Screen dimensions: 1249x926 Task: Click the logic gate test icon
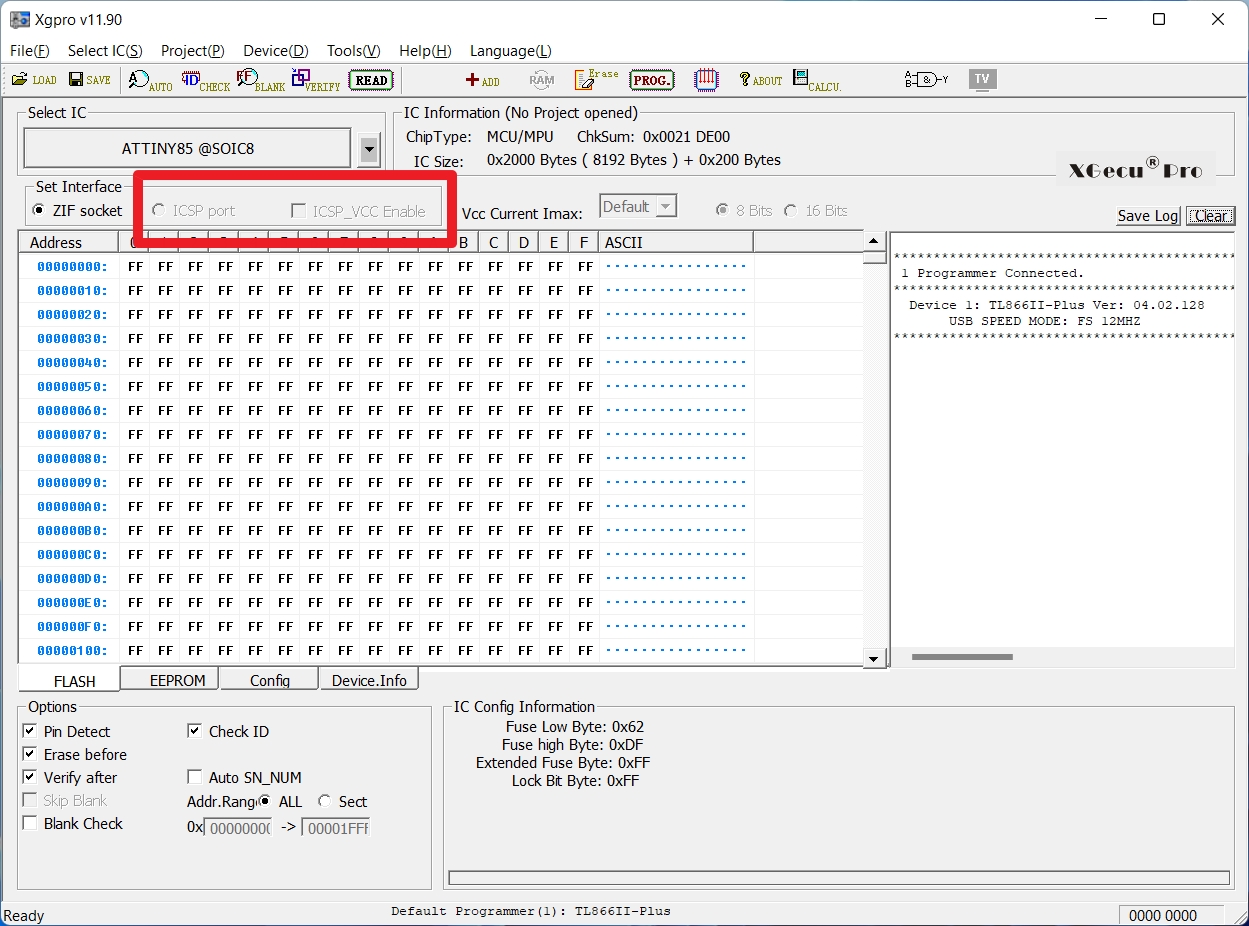click(x=925, y=80)
